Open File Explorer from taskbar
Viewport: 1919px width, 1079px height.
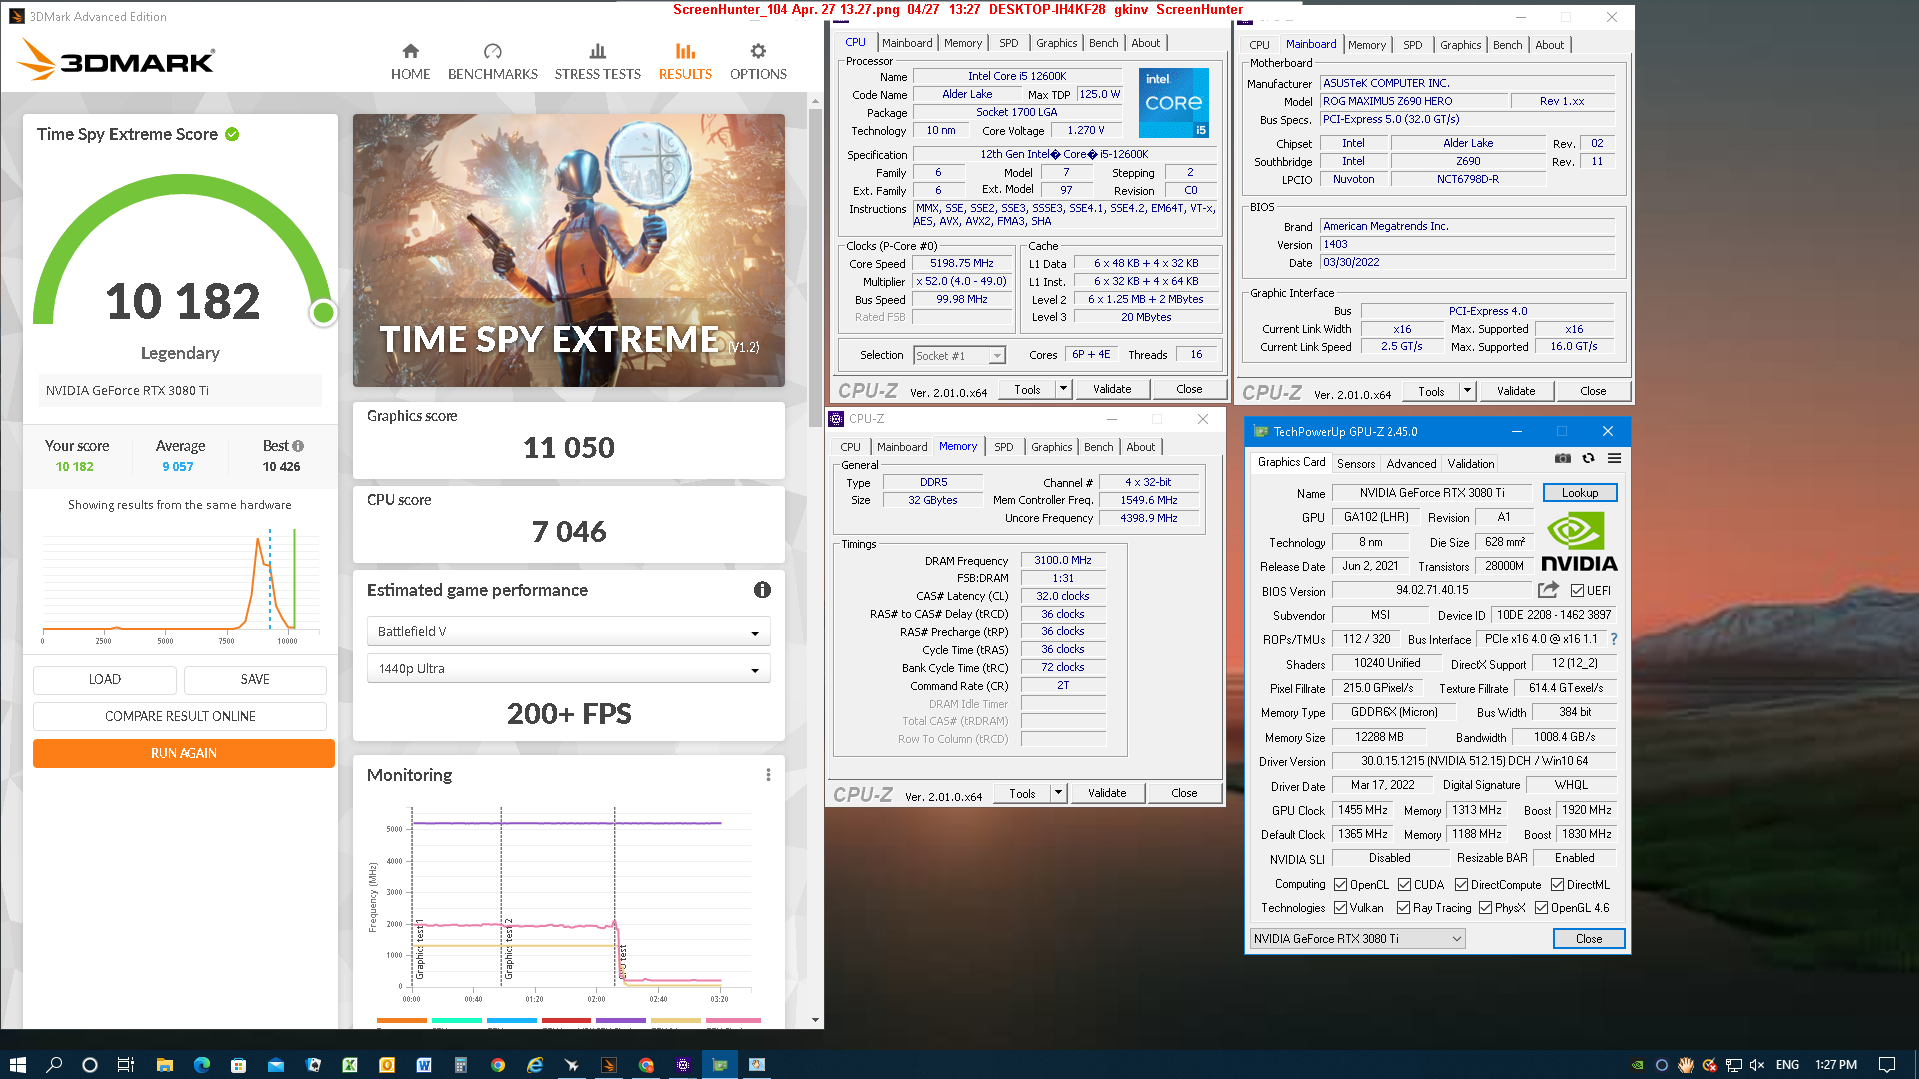(x=165, y=1065)
